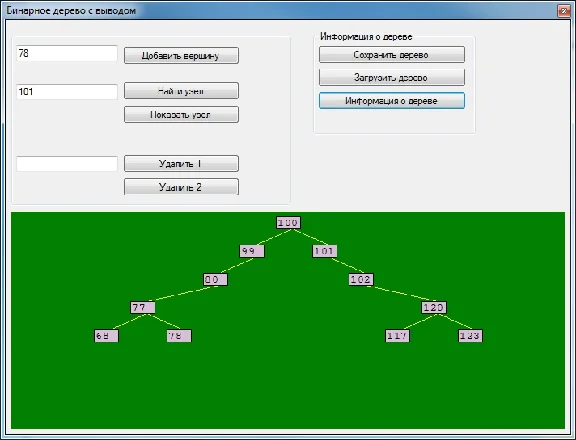
Task: Select leaf node 133
Action: pos(470,336)
